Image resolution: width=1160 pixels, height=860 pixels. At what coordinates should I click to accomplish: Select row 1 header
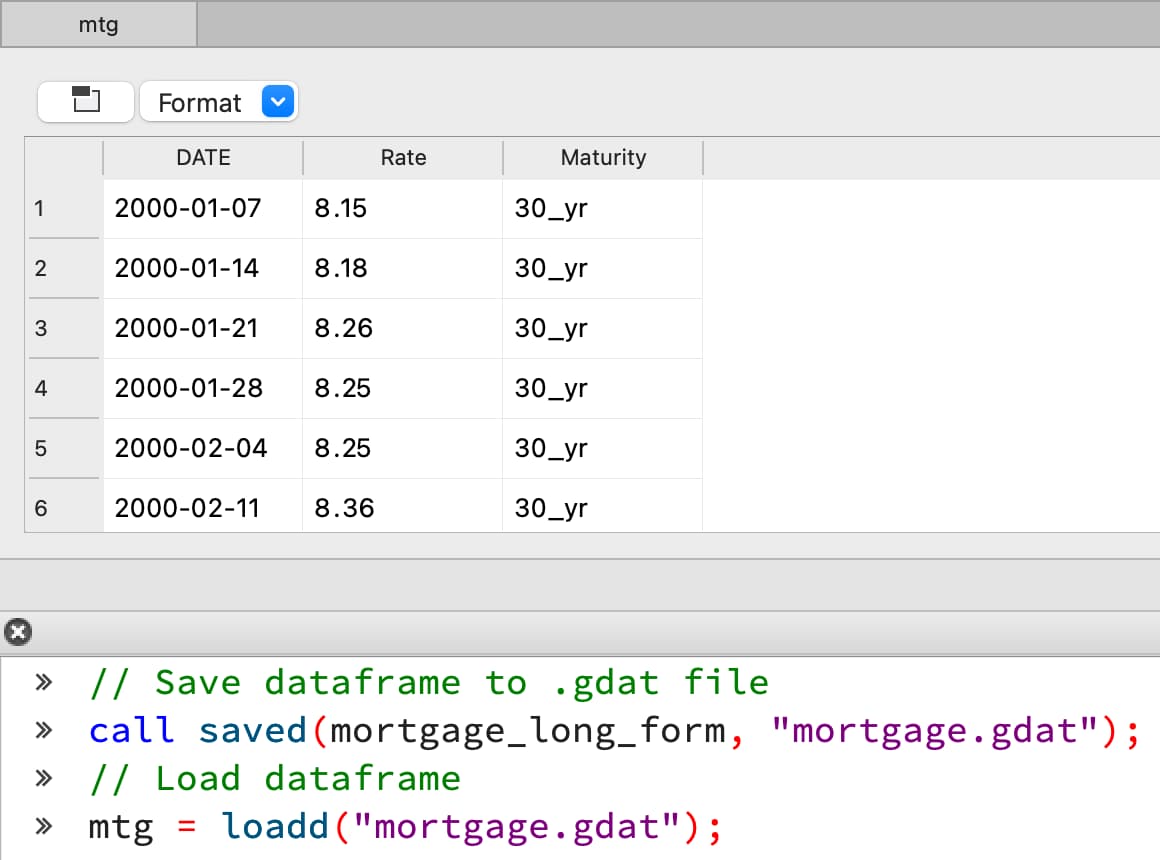coord(40,209)
